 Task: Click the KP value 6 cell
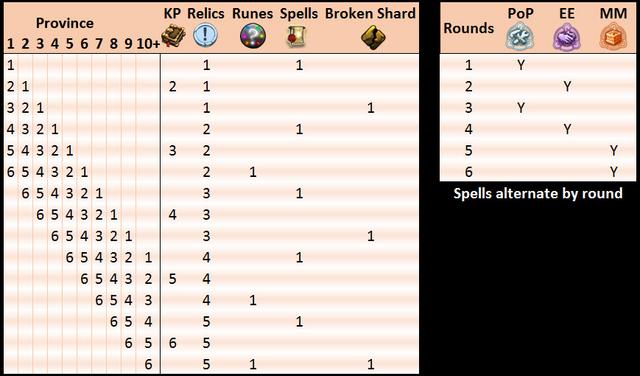(173, 343)
